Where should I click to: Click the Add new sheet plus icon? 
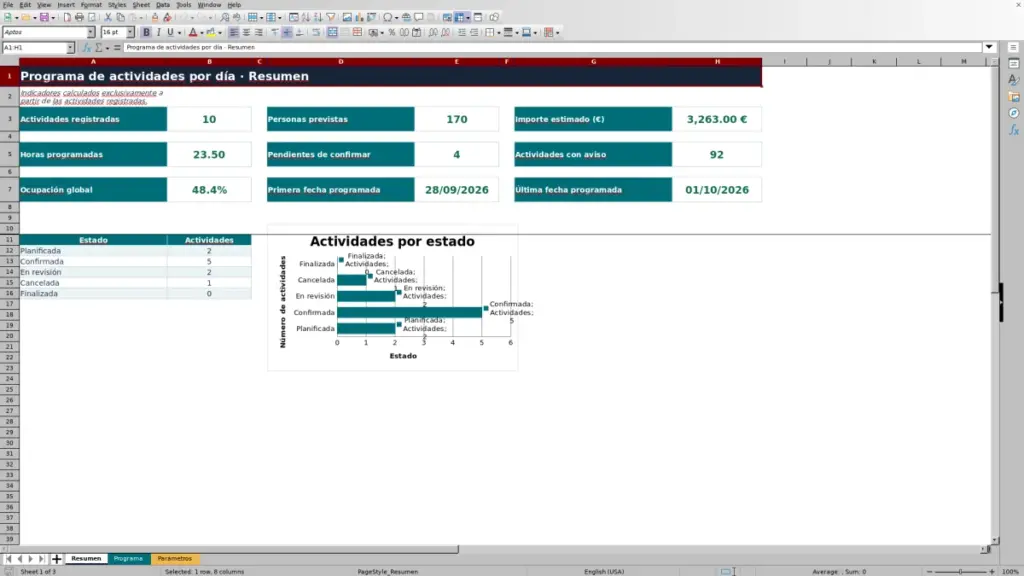pos(57,559)
